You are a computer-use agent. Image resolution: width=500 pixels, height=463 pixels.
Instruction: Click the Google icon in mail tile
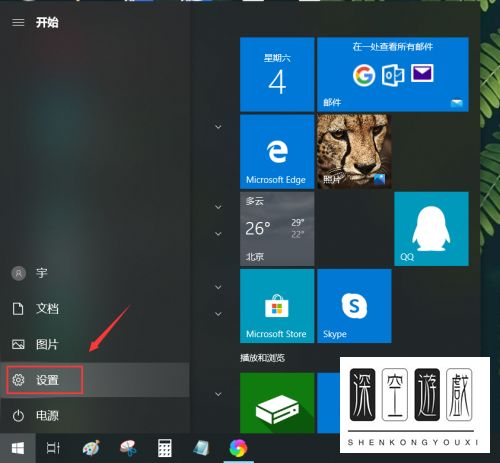(364, 75)
